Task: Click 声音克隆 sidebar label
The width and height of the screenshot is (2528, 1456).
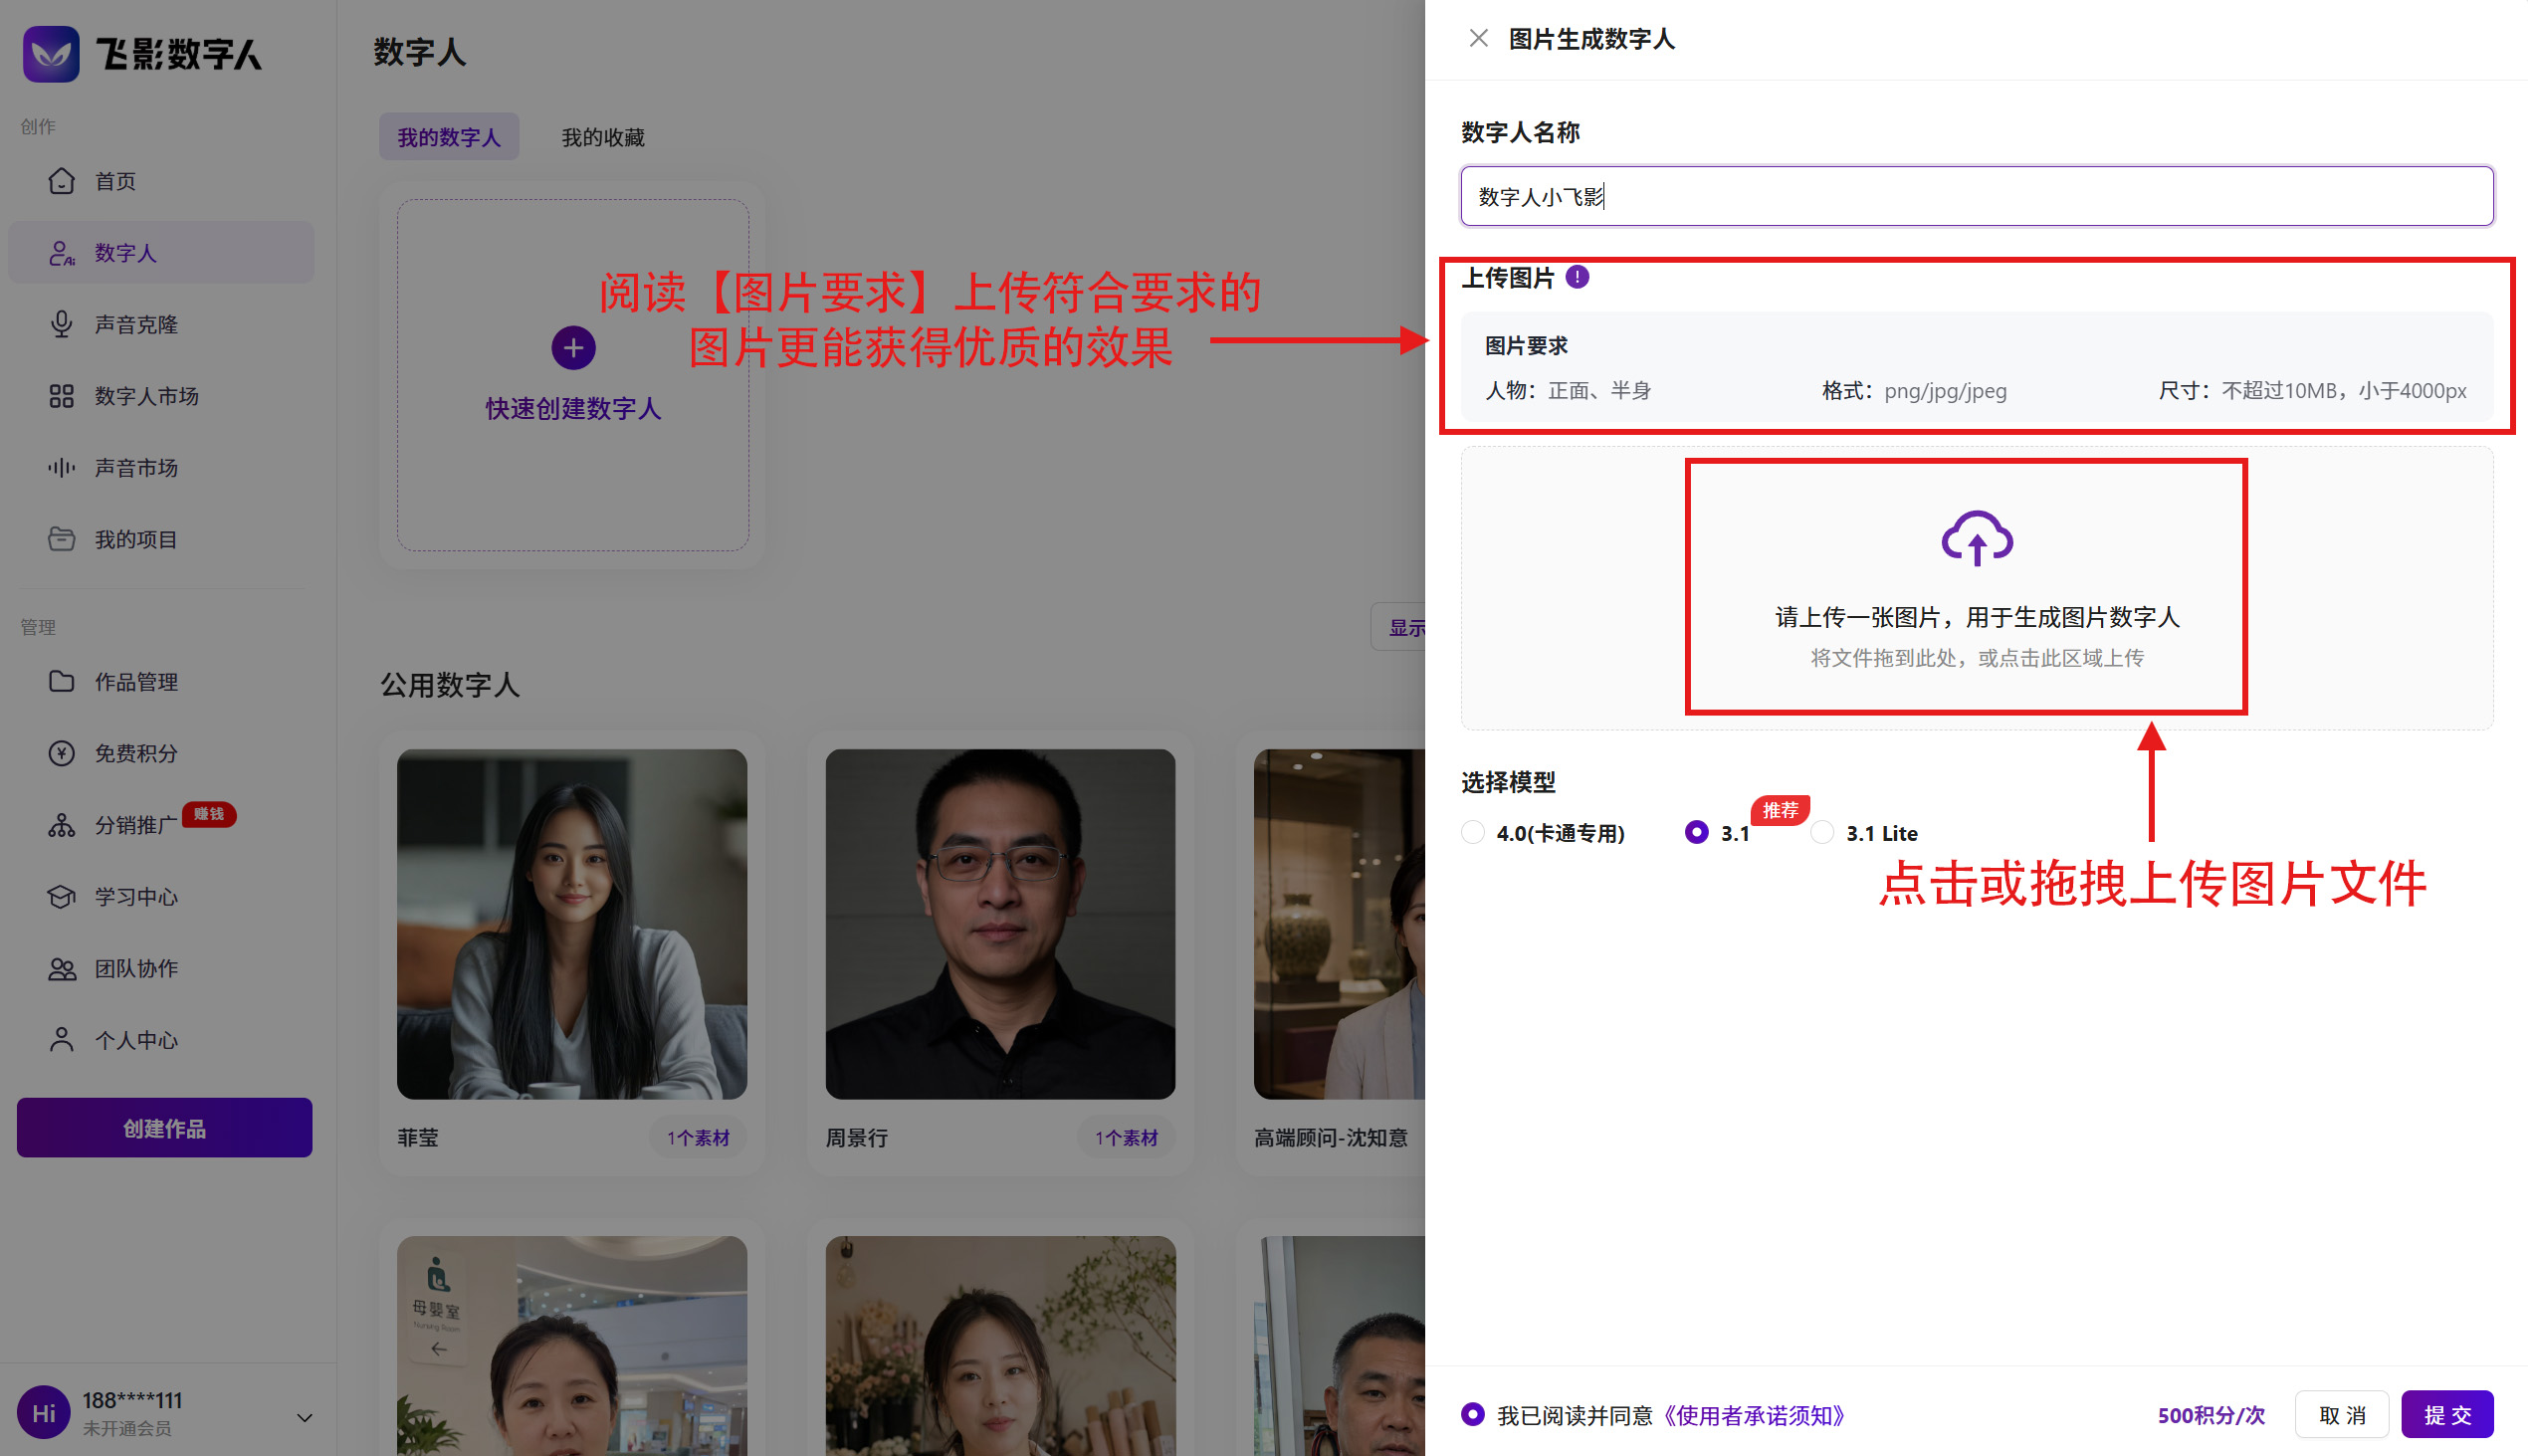Action: [136, 325]
